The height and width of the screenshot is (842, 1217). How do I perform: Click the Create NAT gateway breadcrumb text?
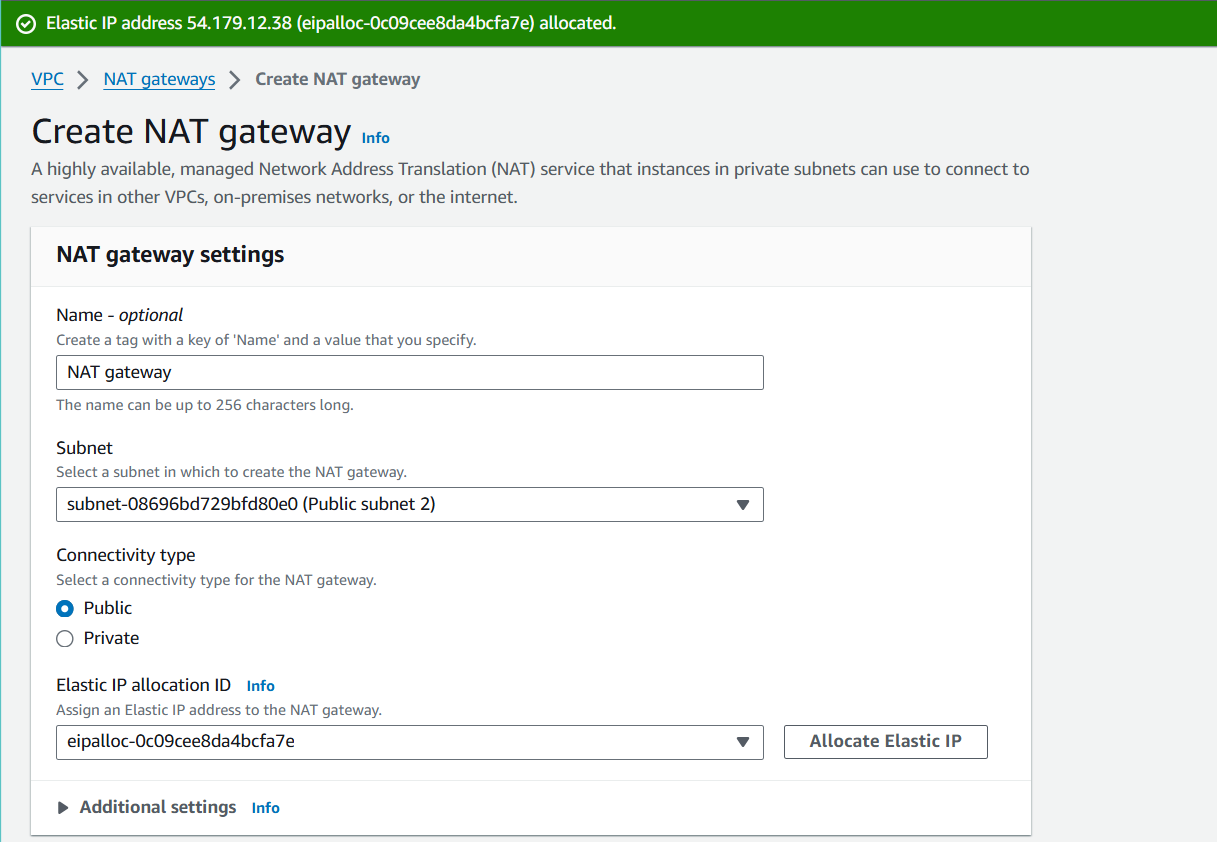tap(338, 79)
